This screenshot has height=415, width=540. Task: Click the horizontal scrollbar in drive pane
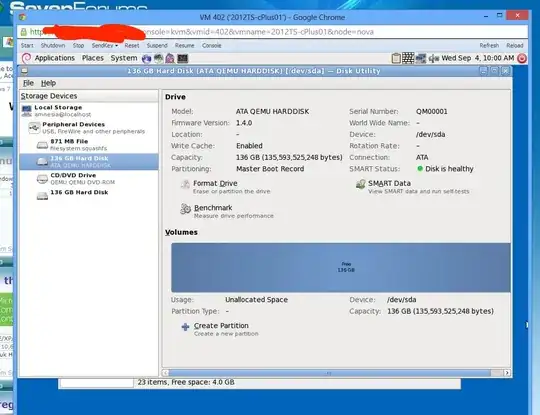329,373
